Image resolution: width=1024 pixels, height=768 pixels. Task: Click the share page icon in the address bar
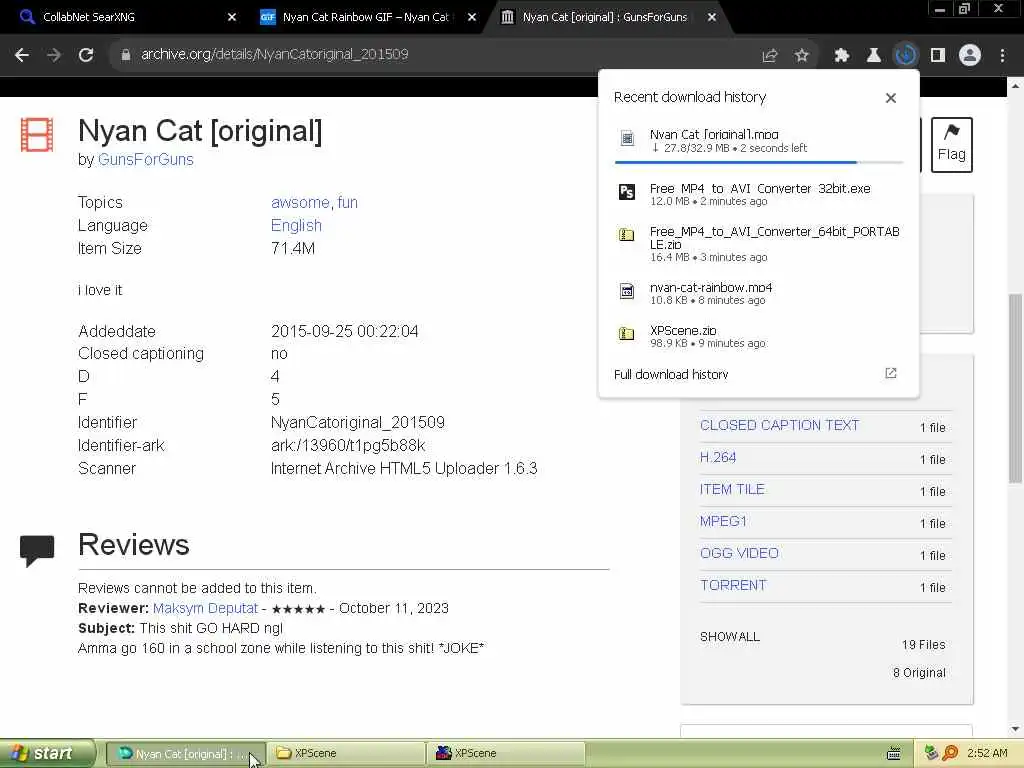click(770, 56)
